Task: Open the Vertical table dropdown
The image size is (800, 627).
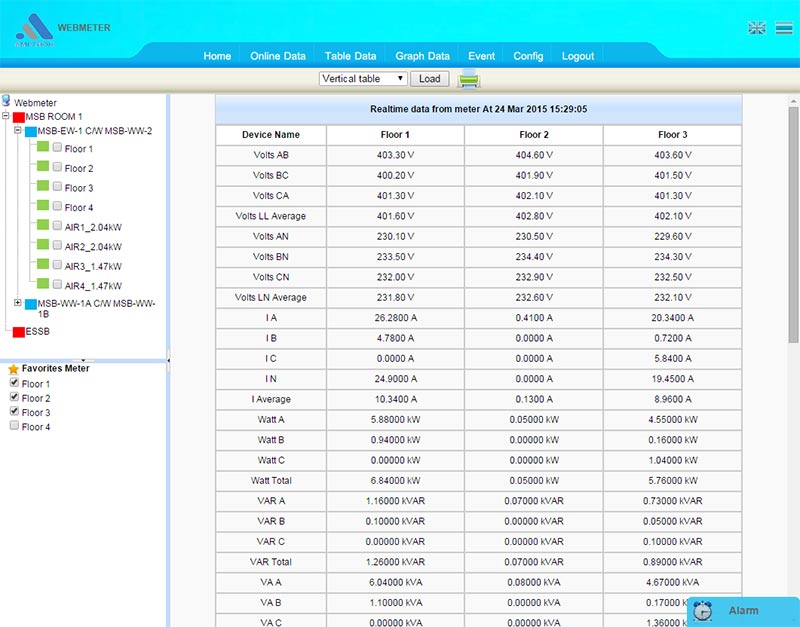Action: pyautogui.click(x=363, y=79)
